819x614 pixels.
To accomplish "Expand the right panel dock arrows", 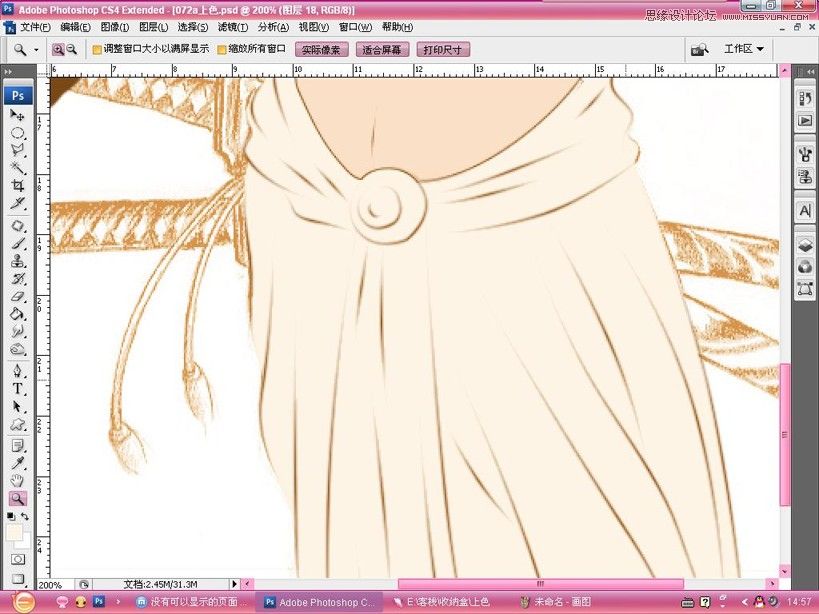I will point(809,71).
